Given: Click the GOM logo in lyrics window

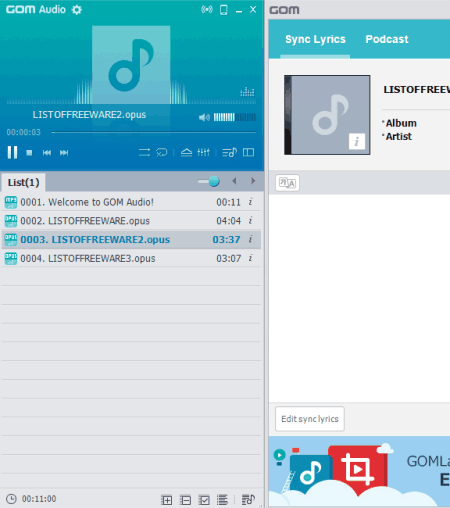Looking at the screenshot, I should 284,10.
